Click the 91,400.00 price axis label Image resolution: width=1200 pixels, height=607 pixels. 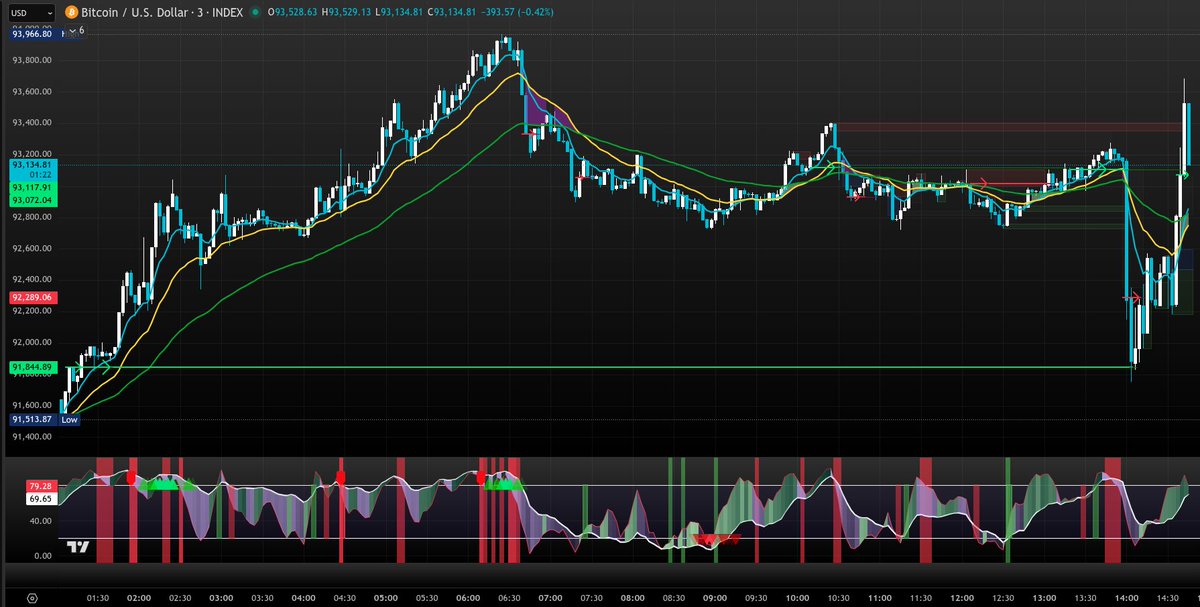point(31,436)
